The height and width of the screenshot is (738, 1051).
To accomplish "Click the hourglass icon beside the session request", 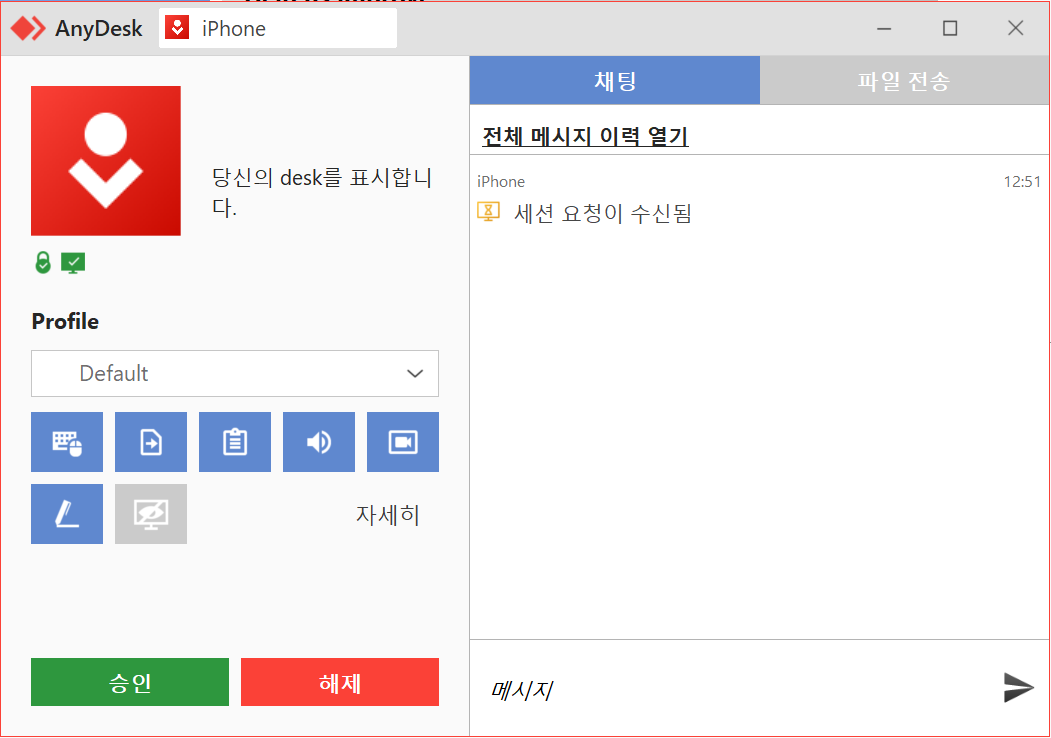I will pyautogui.click(x=488, y=211).
